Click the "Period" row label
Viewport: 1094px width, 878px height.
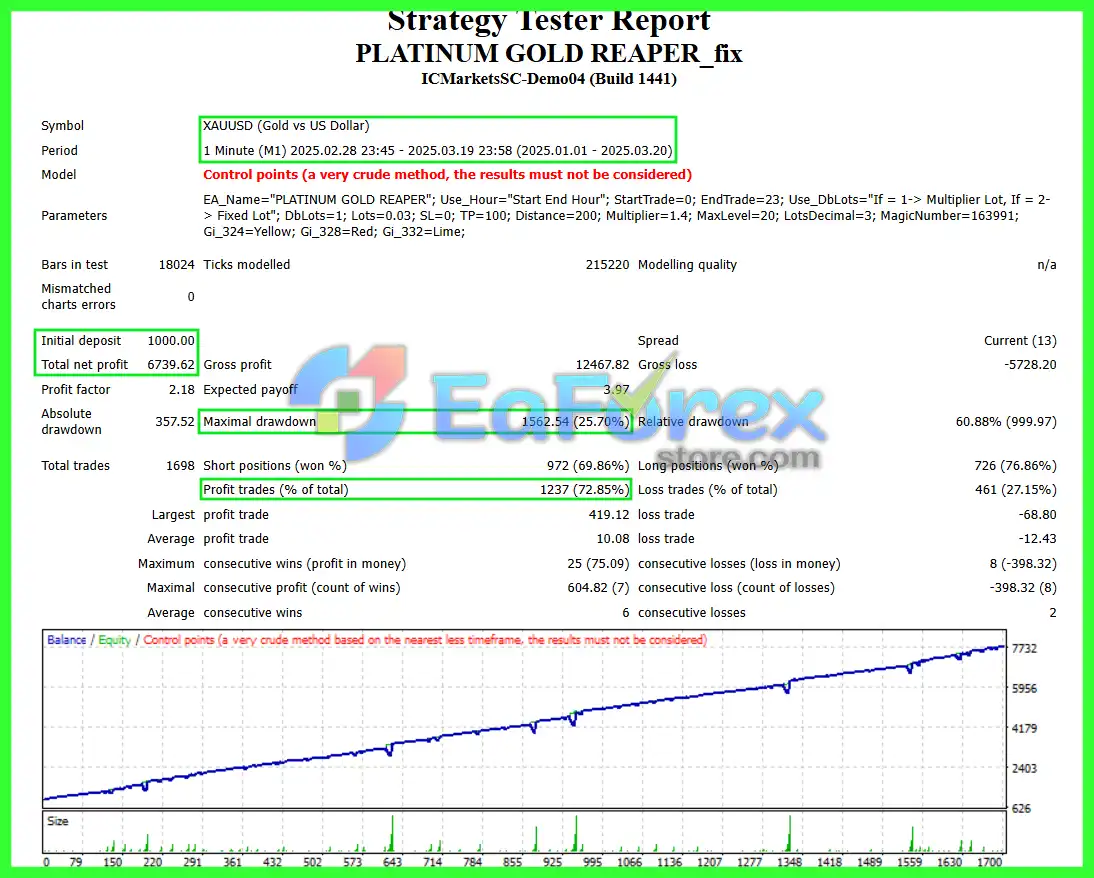[x=59, y=150]
